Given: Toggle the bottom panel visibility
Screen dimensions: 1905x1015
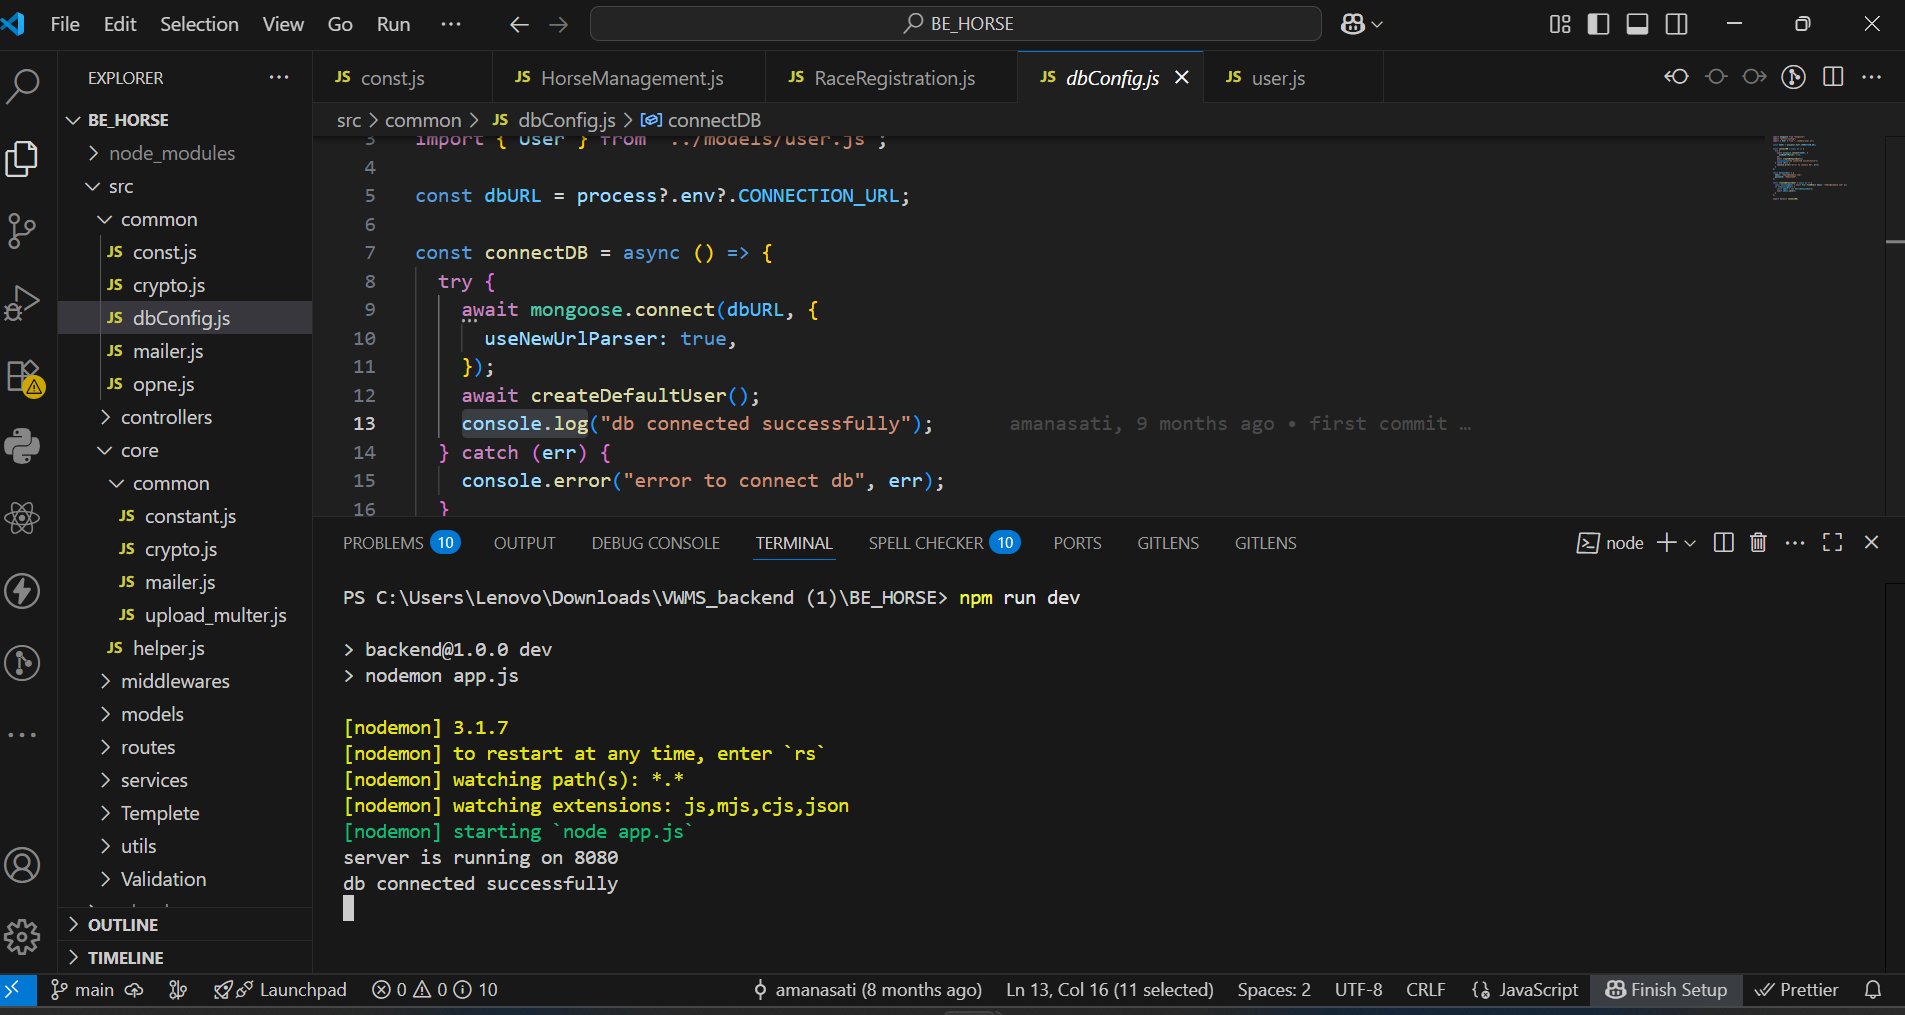Looking at the screenshot, I should click(x=1637, y=24).
